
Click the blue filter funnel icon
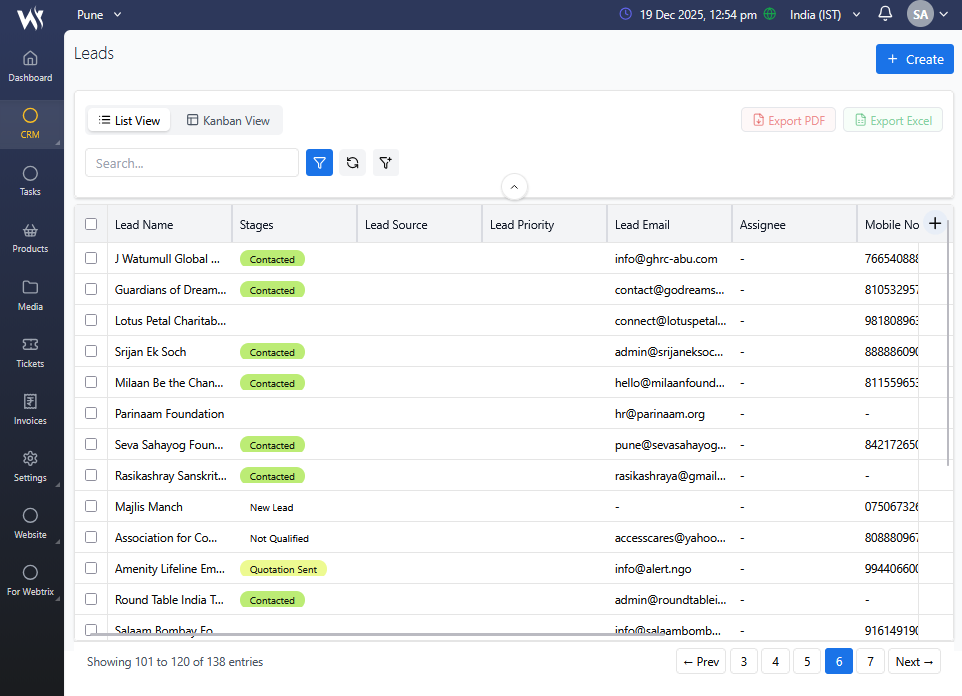[x=319, y=163]
